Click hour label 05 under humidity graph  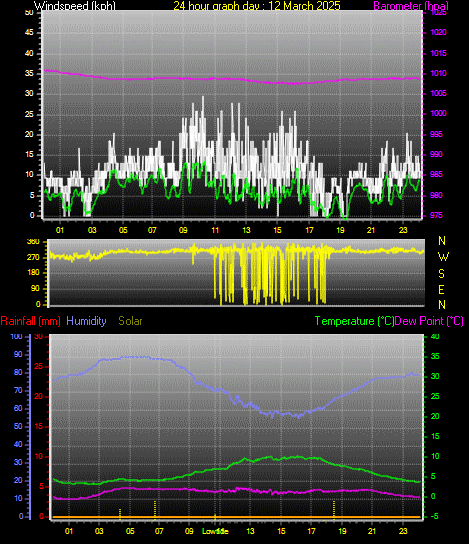(130, 531)
